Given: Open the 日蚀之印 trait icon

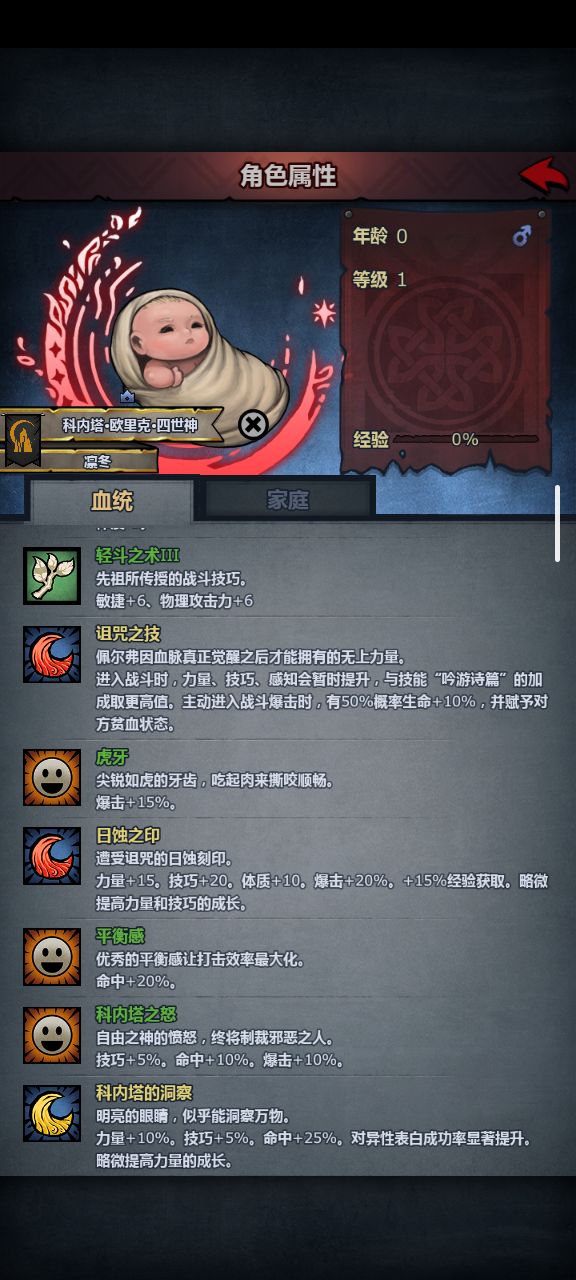Looking at the screenshot, I should click(x=52, y=856).
